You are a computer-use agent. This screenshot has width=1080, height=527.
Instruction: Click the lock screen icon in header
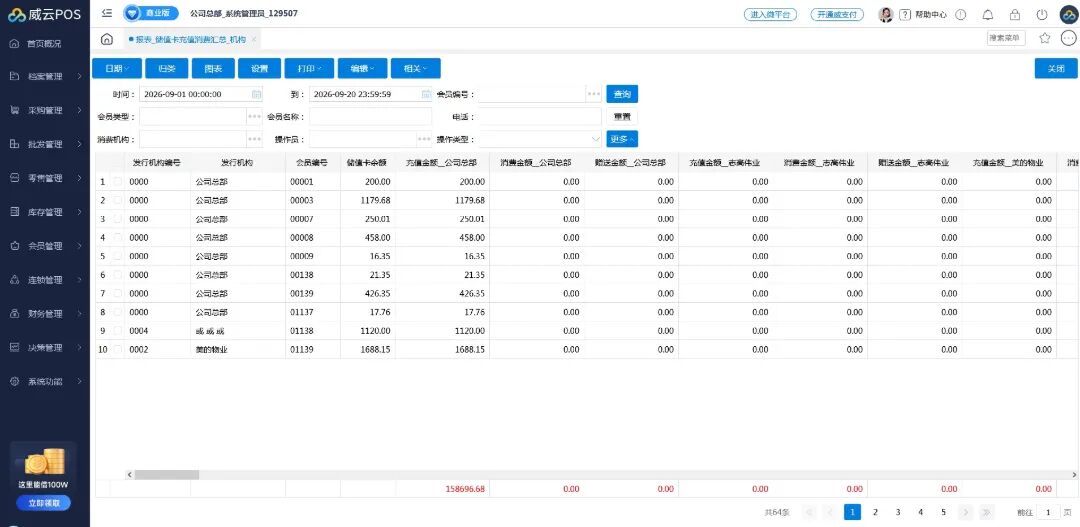[x=1015, y=14]
